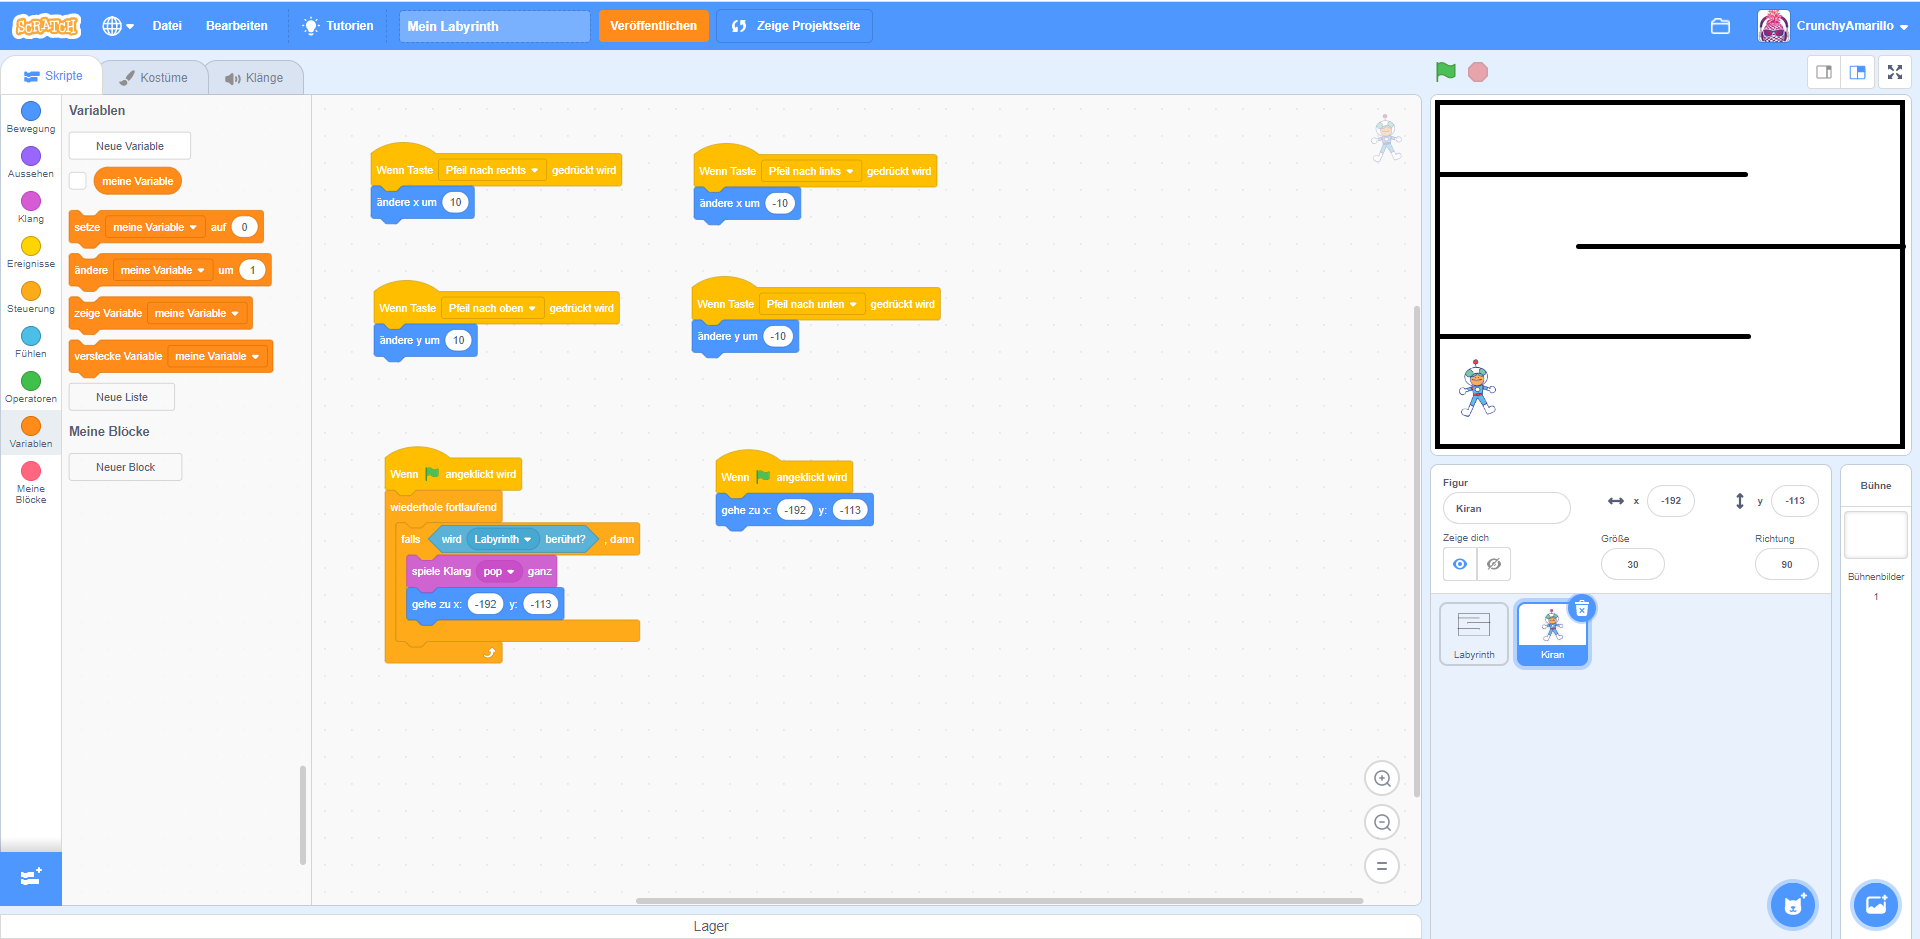Image resolution: width=1920 pixels, height=939 pixels.
Task: Edit the Größe size field
Action: coord(1633,564)
